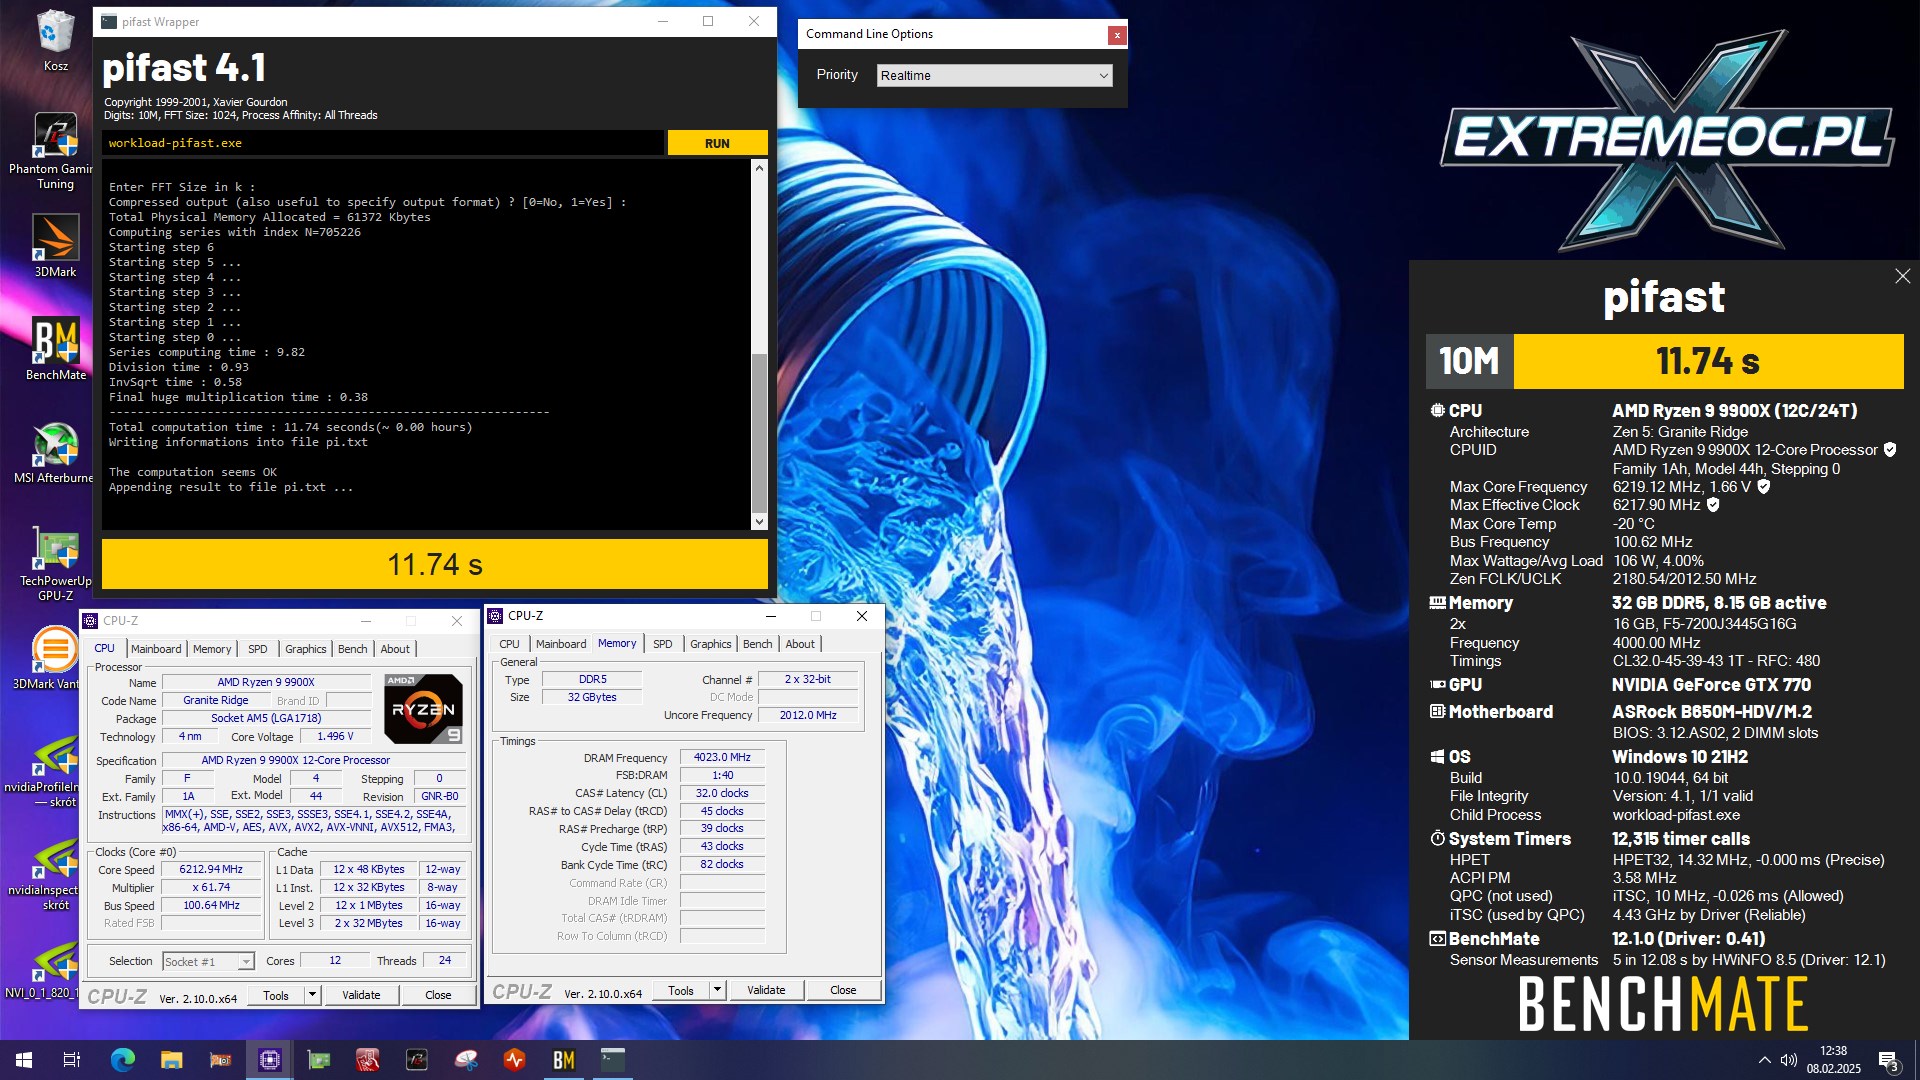Click the Core Voltage 1.496 V value
Image resolution: width=1920 pixels, height=1080 pixels.
coord(335,737)
